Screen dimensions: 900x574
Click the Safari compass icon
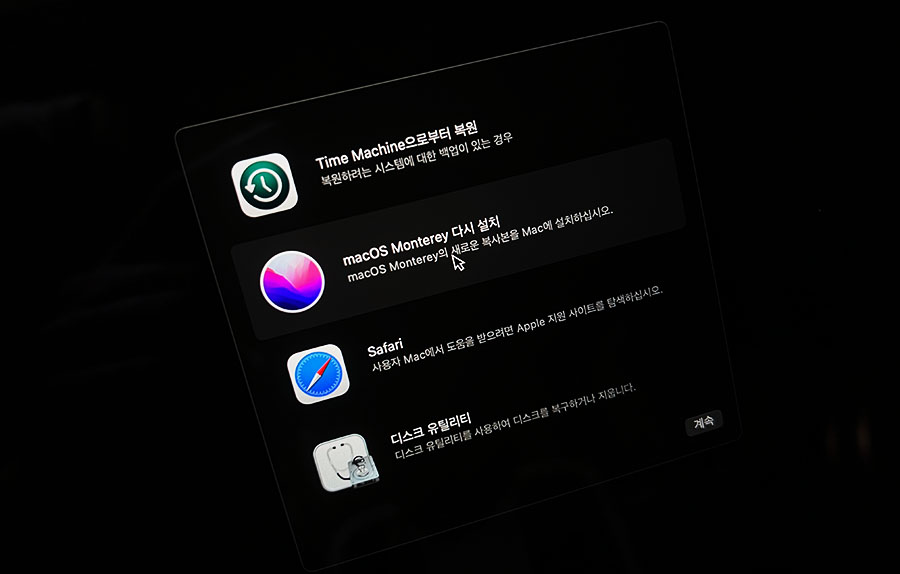point(318,374)
